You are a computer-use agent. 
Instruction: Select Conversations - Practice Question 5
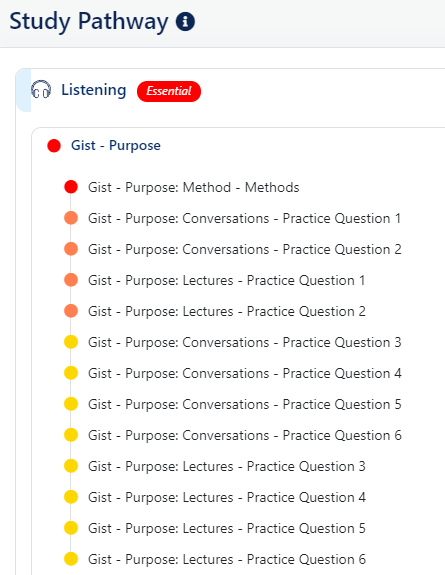click(x=244, y=404)
